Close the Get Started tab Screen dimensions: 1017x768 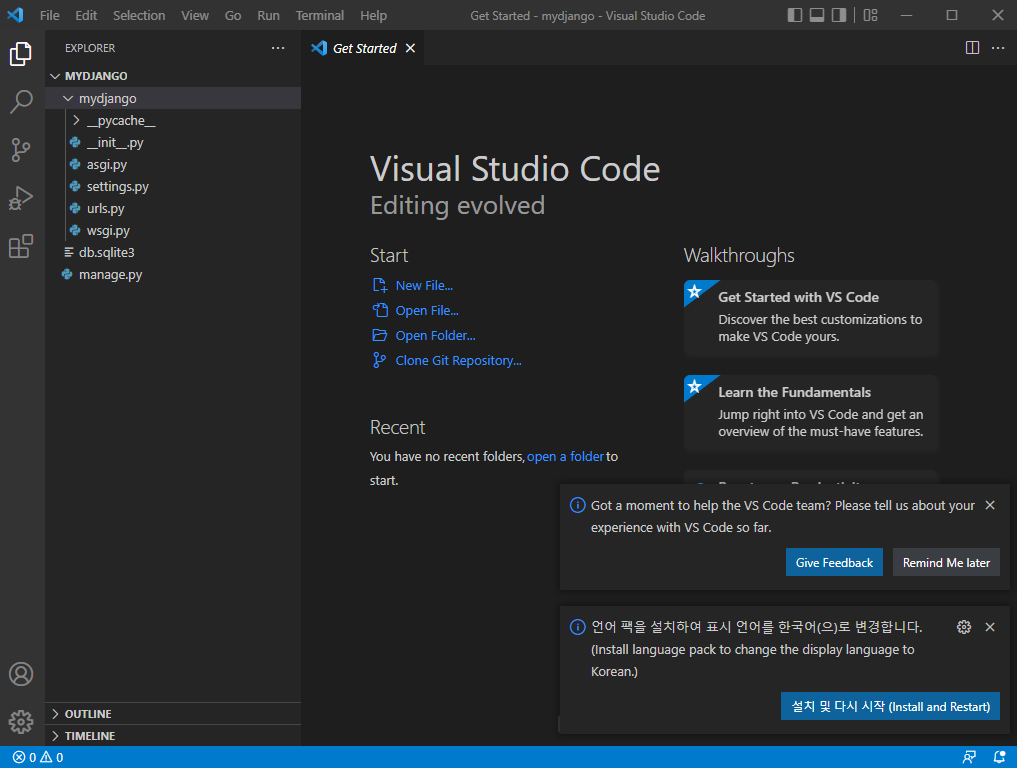coord(410,48)
